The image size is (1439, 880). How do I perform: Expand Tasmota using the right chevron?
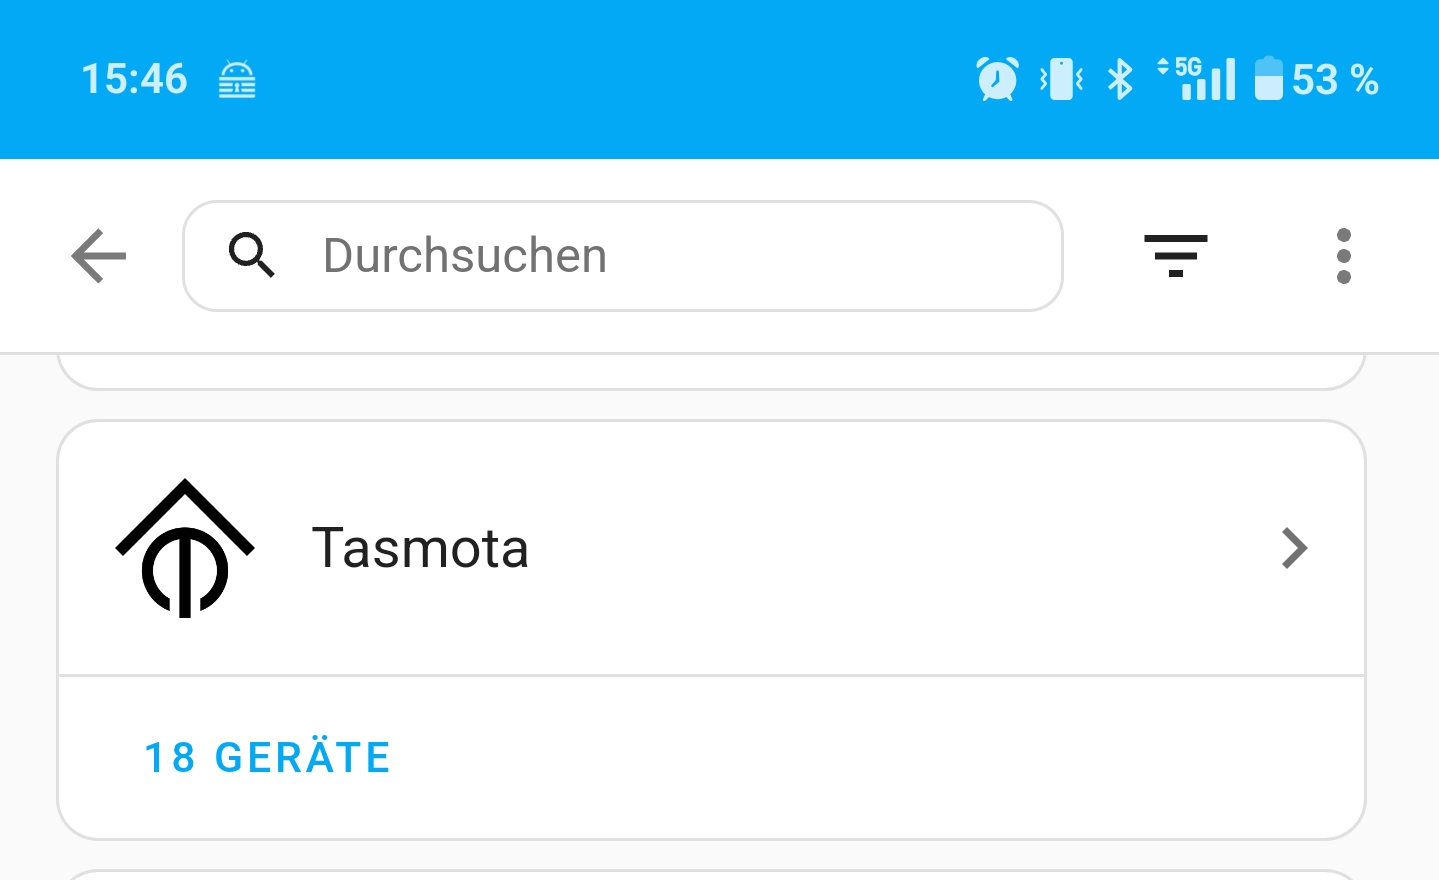tap(1294, 548)
